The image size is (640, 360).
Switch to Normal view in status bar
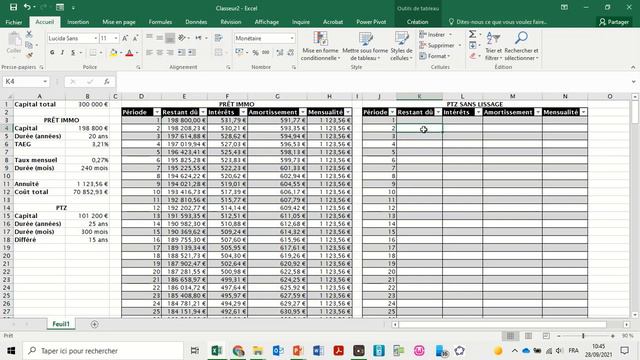pos(510,336)
